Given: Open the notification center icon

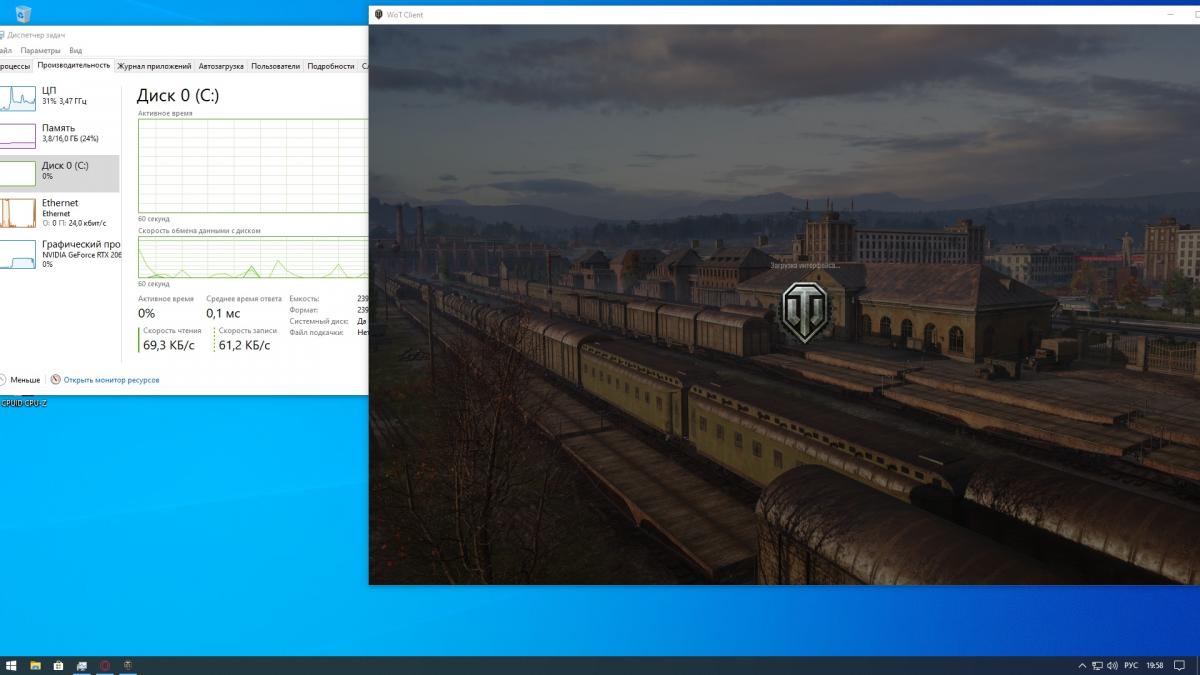Looking at the screenshot, I should pos(1180,665).
